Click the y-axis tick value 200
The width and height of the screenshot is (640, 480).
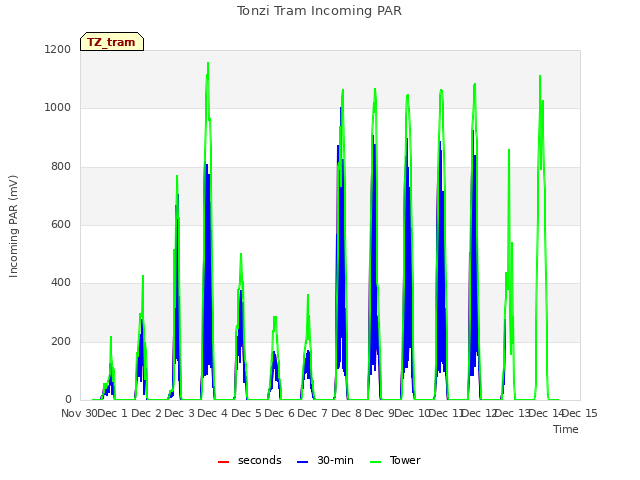pos(61,342)
